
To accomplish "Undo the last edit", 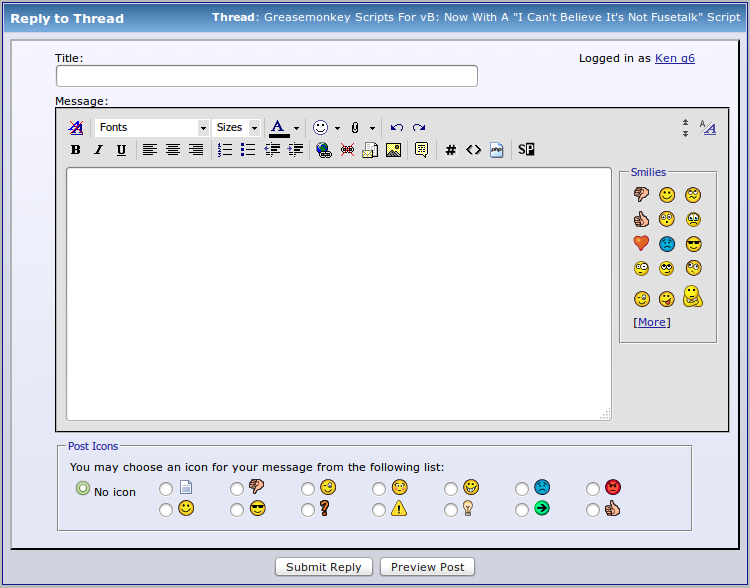I will pyautogui.click(x=397, y=127).
